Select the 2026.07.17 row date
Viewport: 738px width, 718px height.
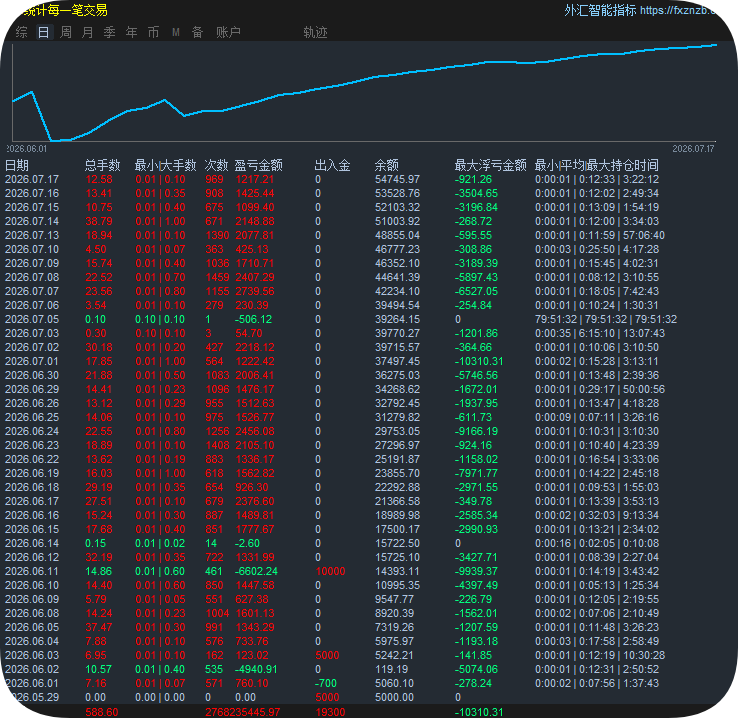click(32, 179)
